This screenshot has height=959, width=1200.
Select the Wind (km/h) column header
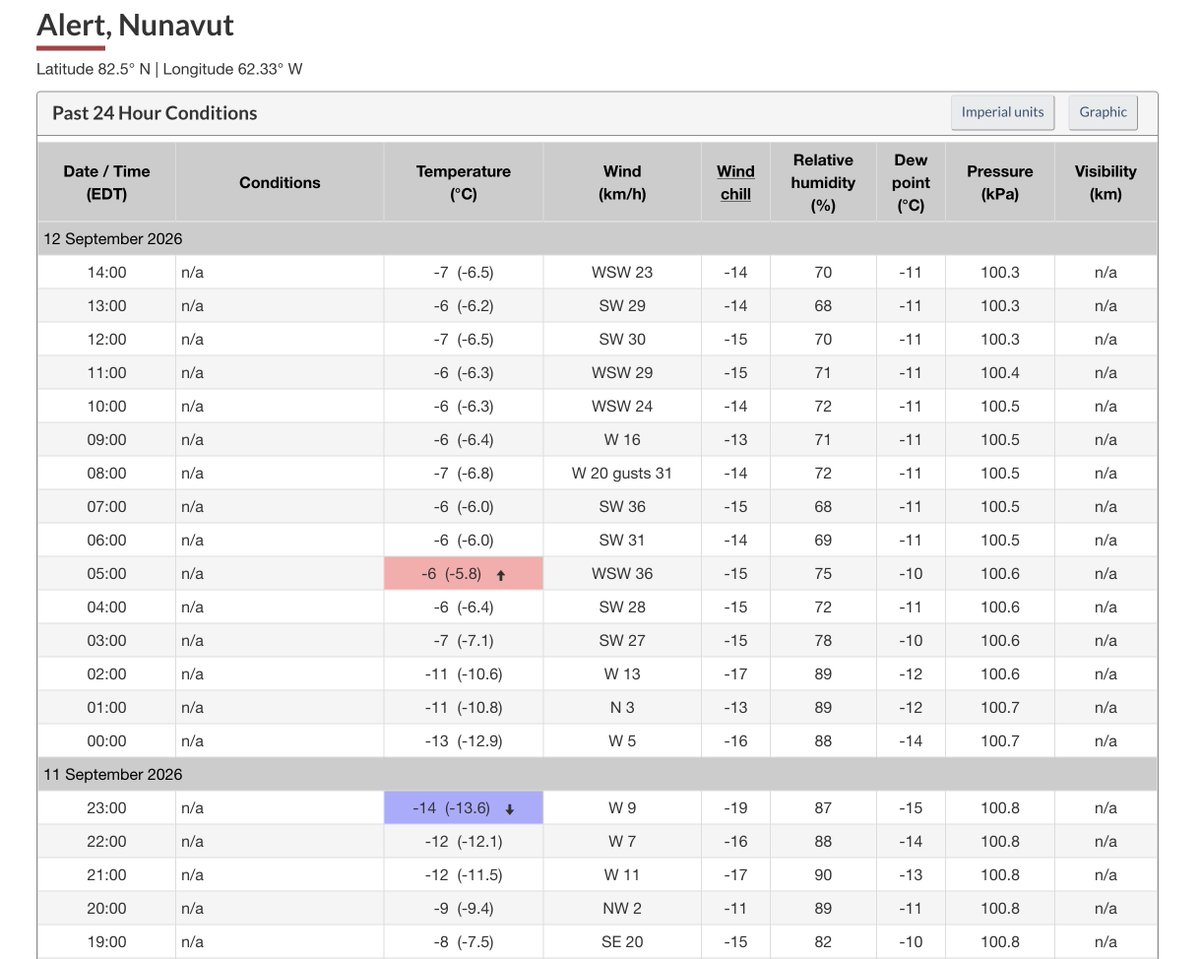pos(622,182)
